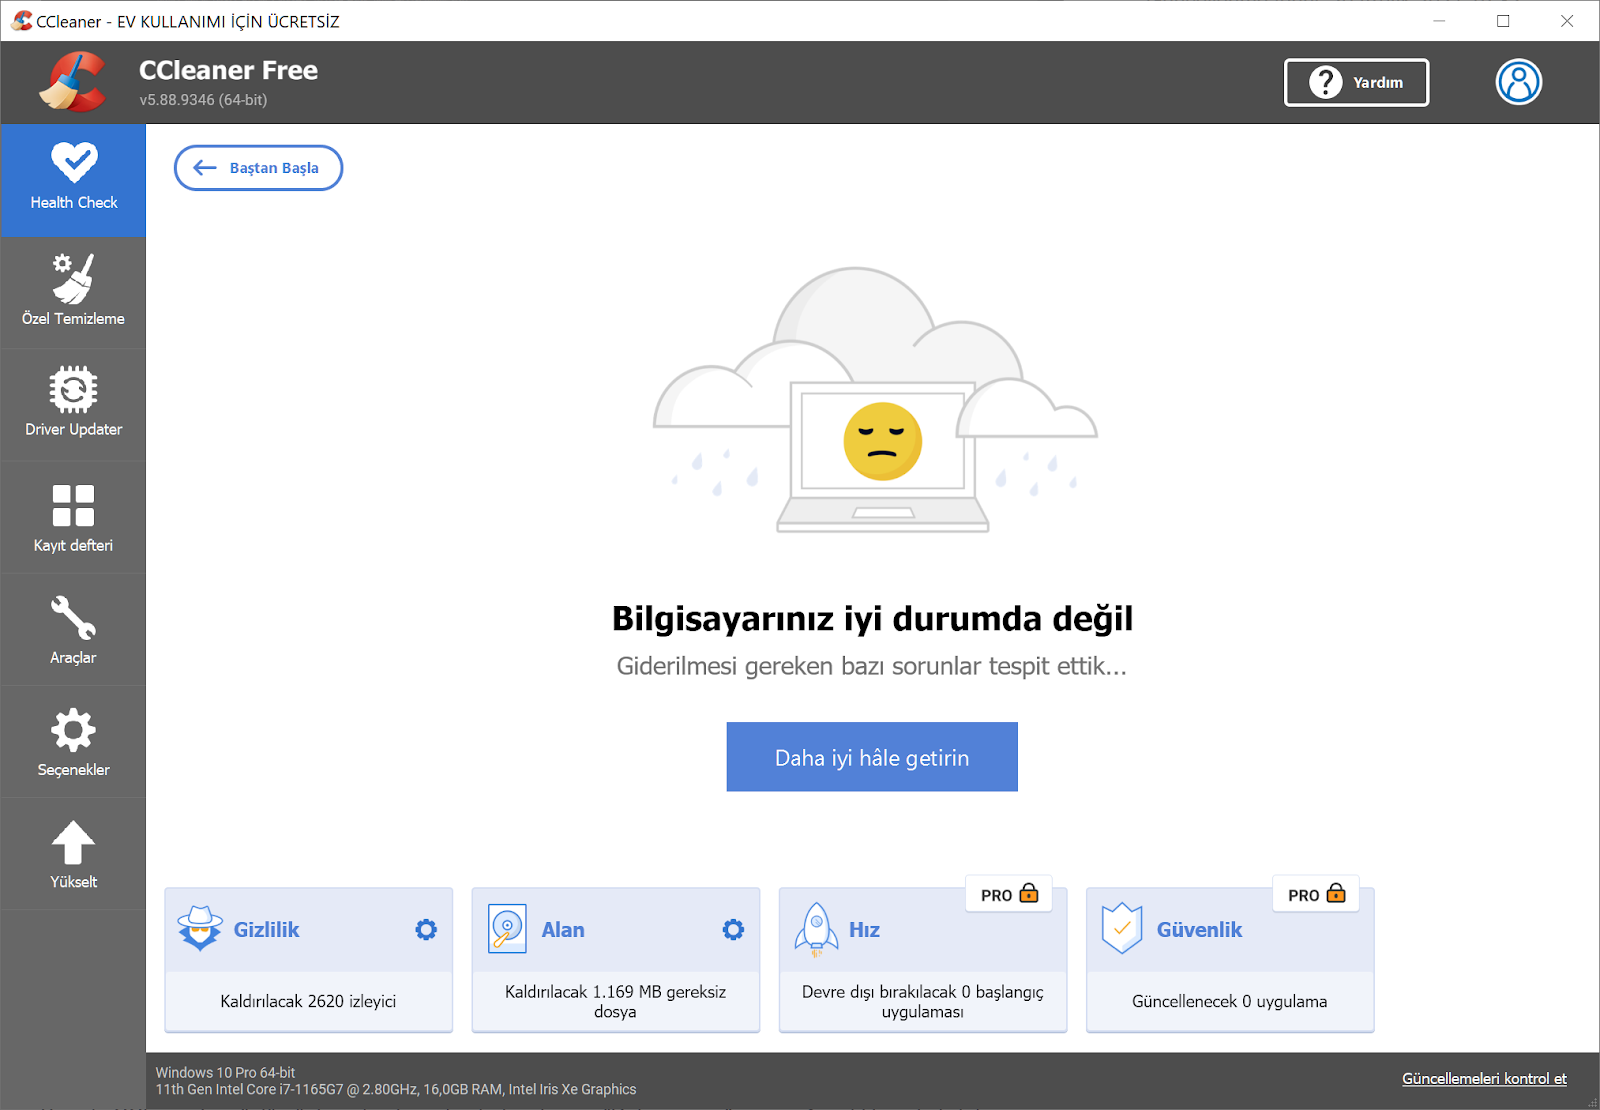The width and height of the screenshot is (1600, 1110).
Task: Click 'Devre dışı bırakılacak 0 başlangıç uygulaması'
Action: 922,1001
